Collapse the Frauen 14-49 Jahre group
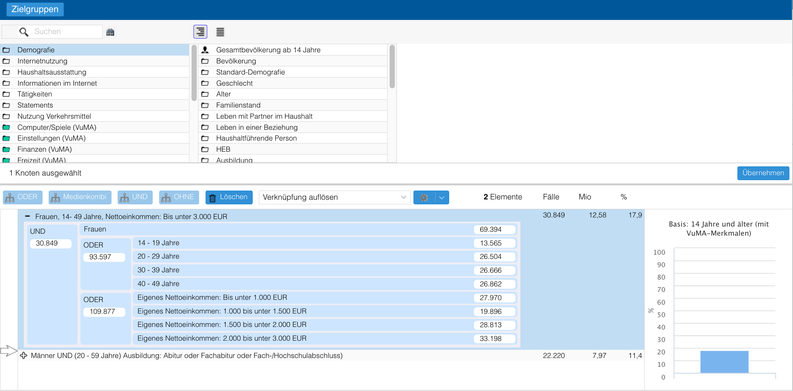The width and height of the screenshot is (793, 391). (27, 216)
